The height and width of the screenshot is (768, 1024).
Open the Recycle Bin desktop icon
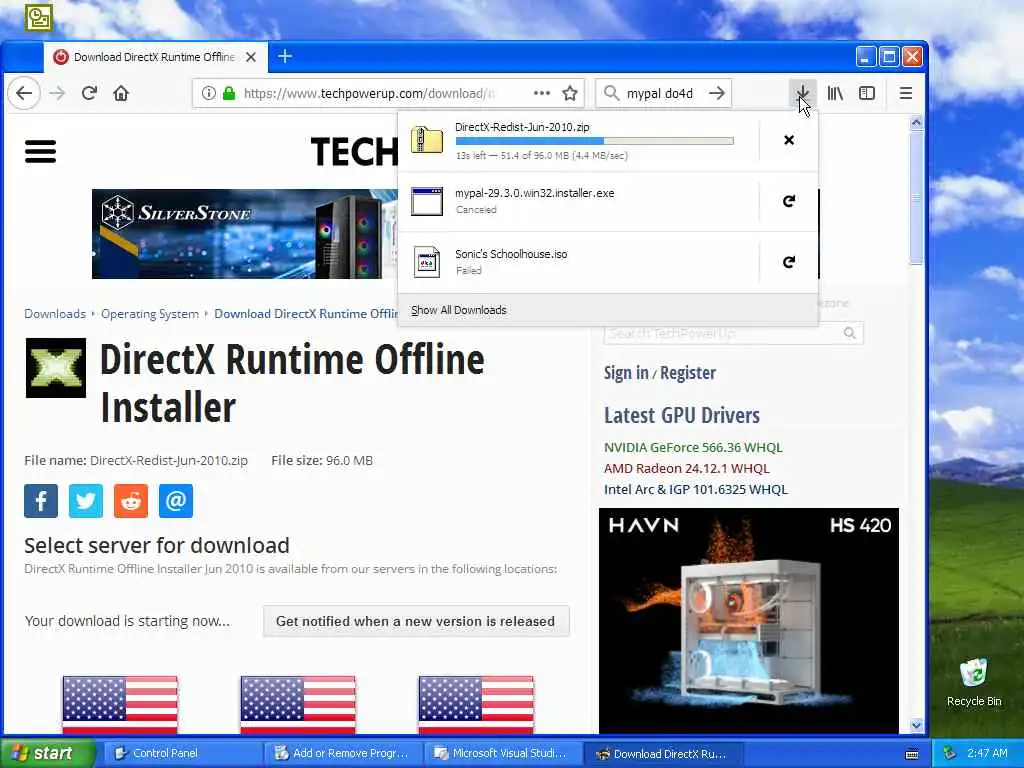pos(974,682)
